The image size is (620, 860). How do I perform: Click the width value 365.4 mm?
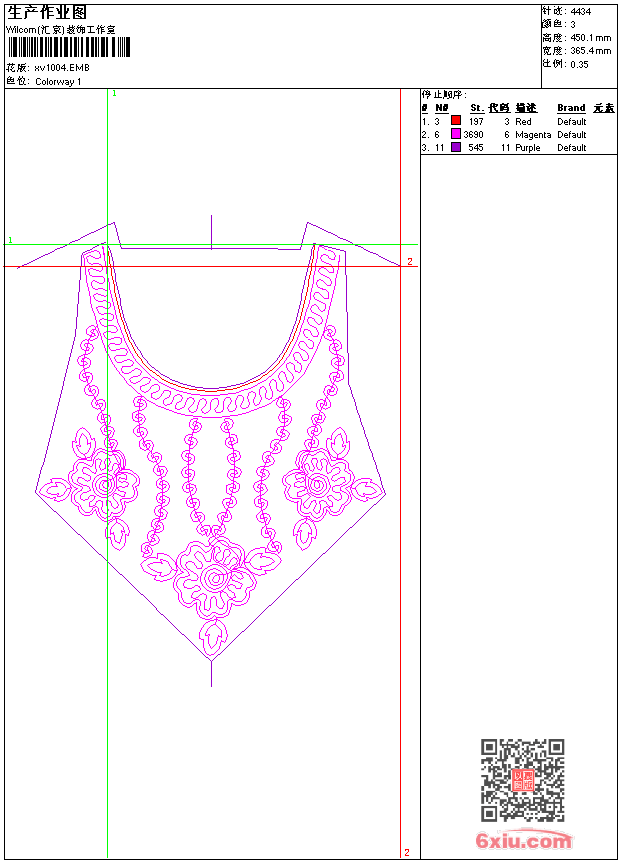(x=590, y=51)
